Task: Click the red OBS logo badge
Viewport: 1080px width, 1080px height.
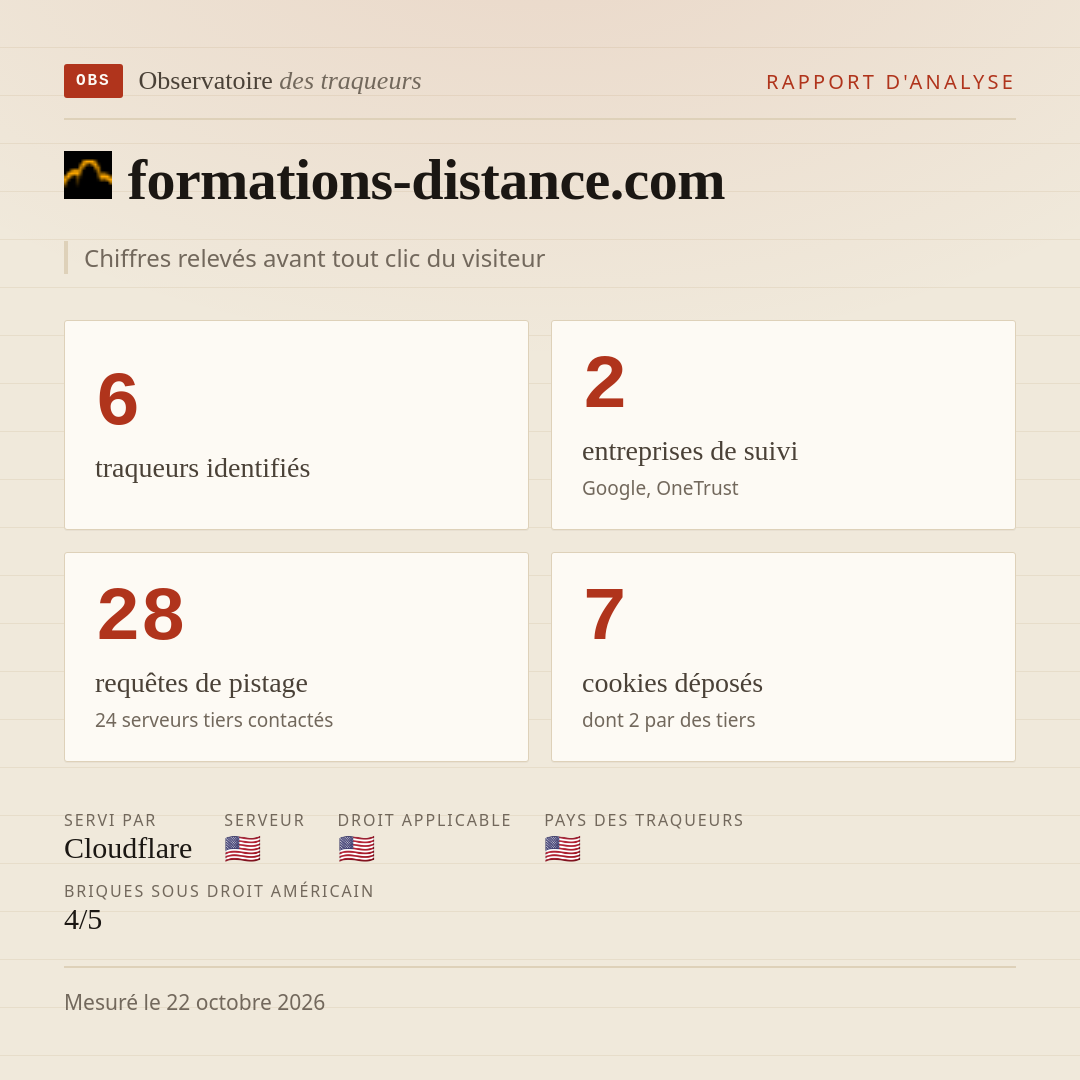Action: [93, 81]
